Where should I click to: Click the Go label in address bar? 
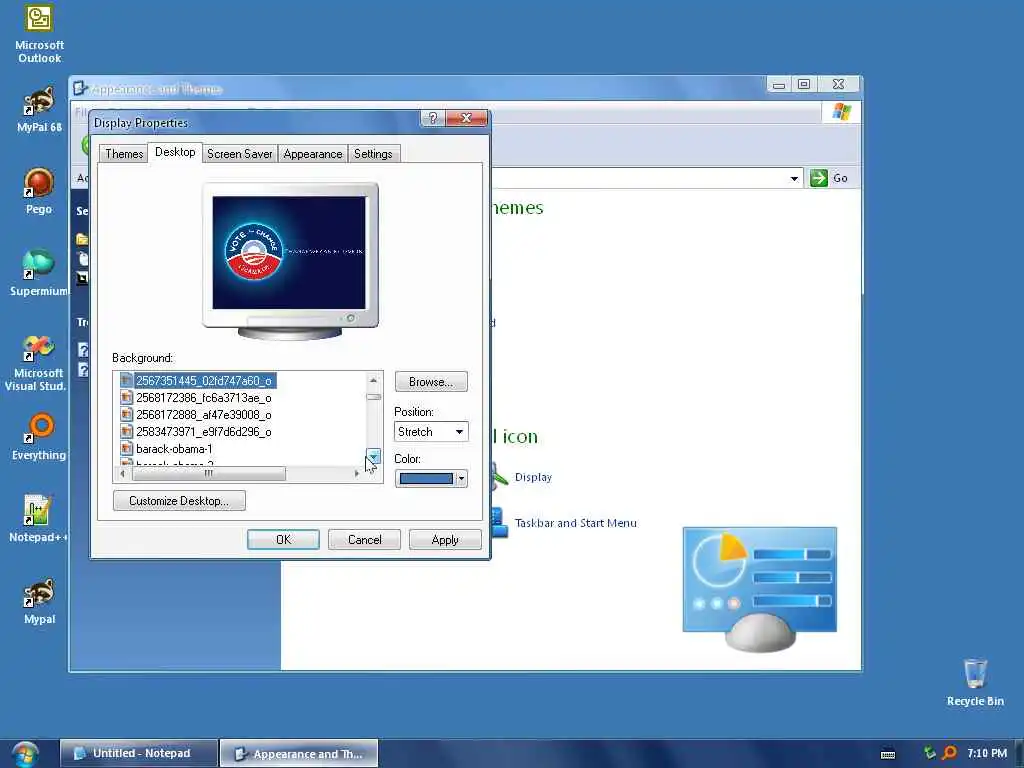[x=840, y=178]
